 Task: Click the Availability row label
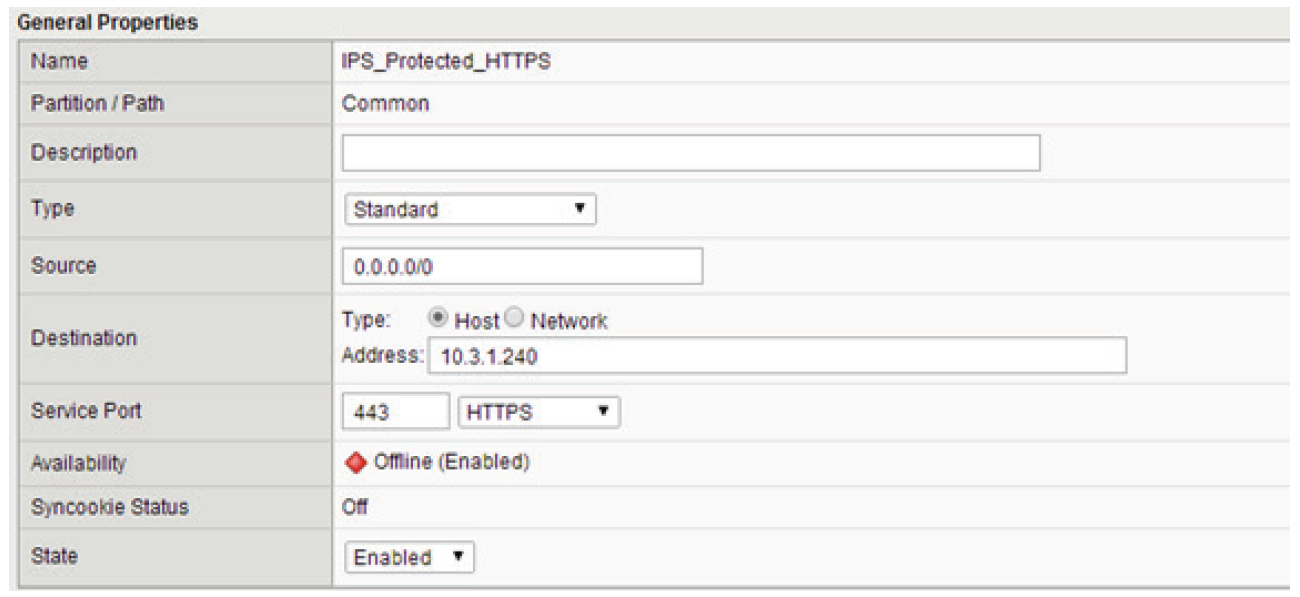[x=79, y=463]
